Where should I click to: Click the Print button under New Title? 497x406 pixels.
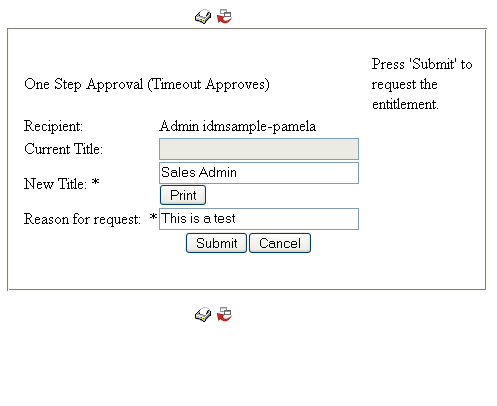pyautogui.click(x=183, y=195)
